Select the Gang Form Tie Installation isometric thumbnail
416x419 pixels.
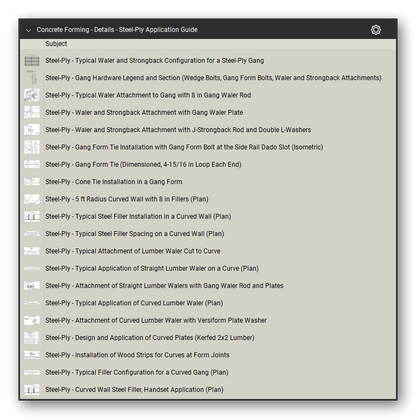tap(32, 147)
